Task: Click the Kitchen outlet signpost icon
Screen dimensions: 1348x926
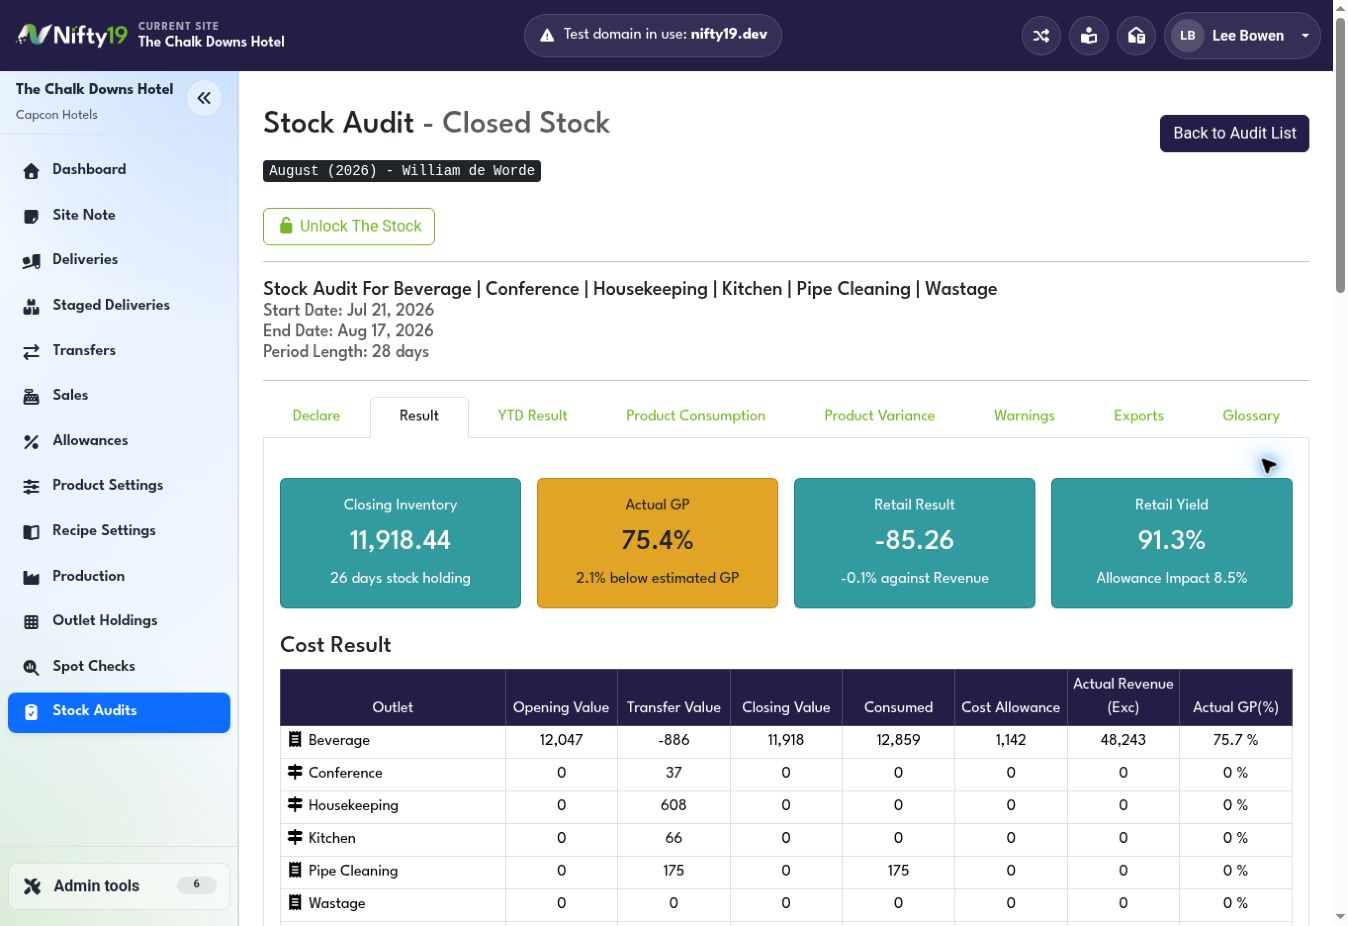Action: coord(295,837)
